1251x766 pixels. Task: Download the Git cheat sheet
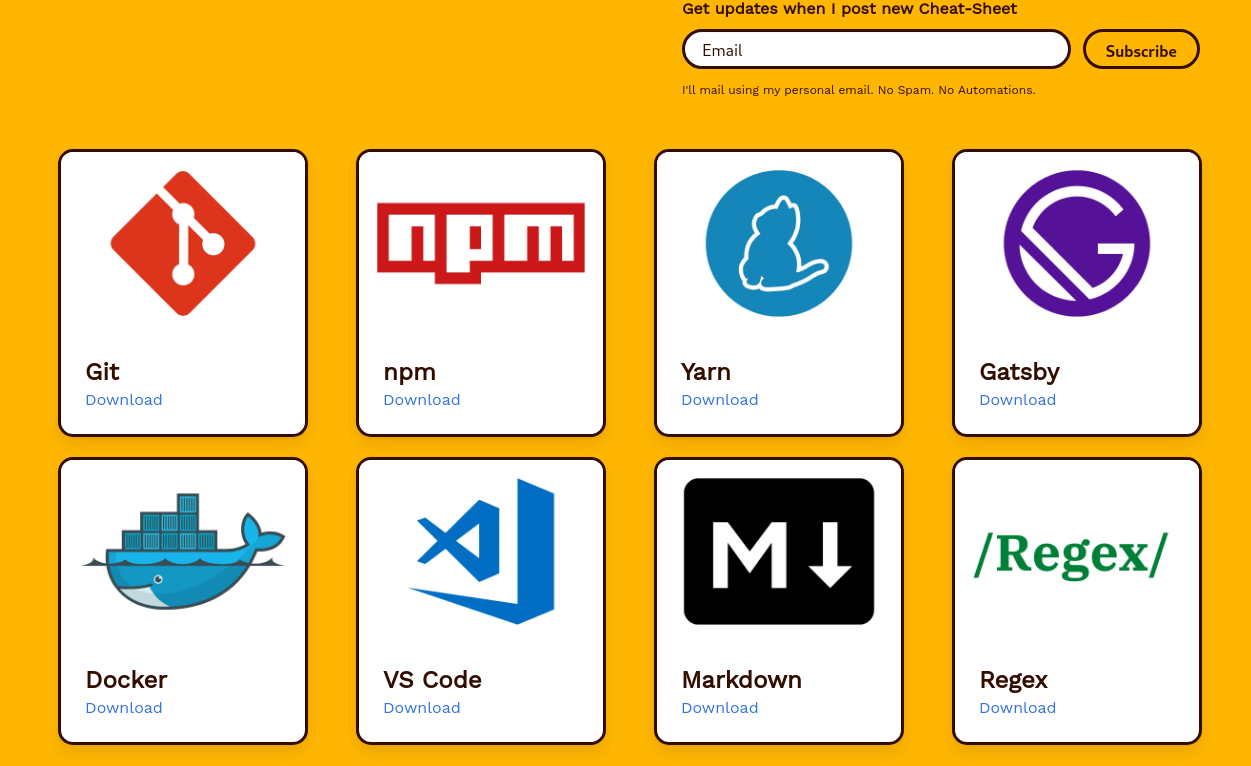point(124,400)
